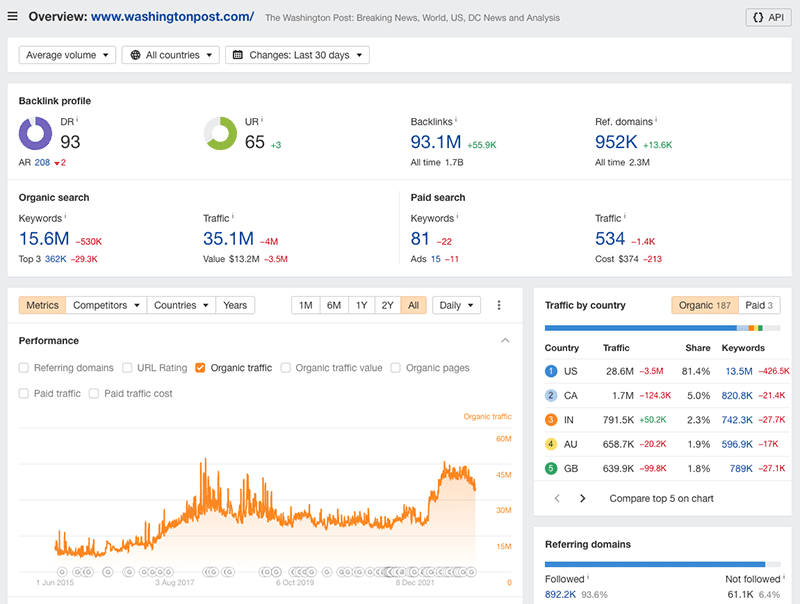Click info icon next to Organic Keywords
This screenshot has width=800, height=604.
[x=65, y=217]
